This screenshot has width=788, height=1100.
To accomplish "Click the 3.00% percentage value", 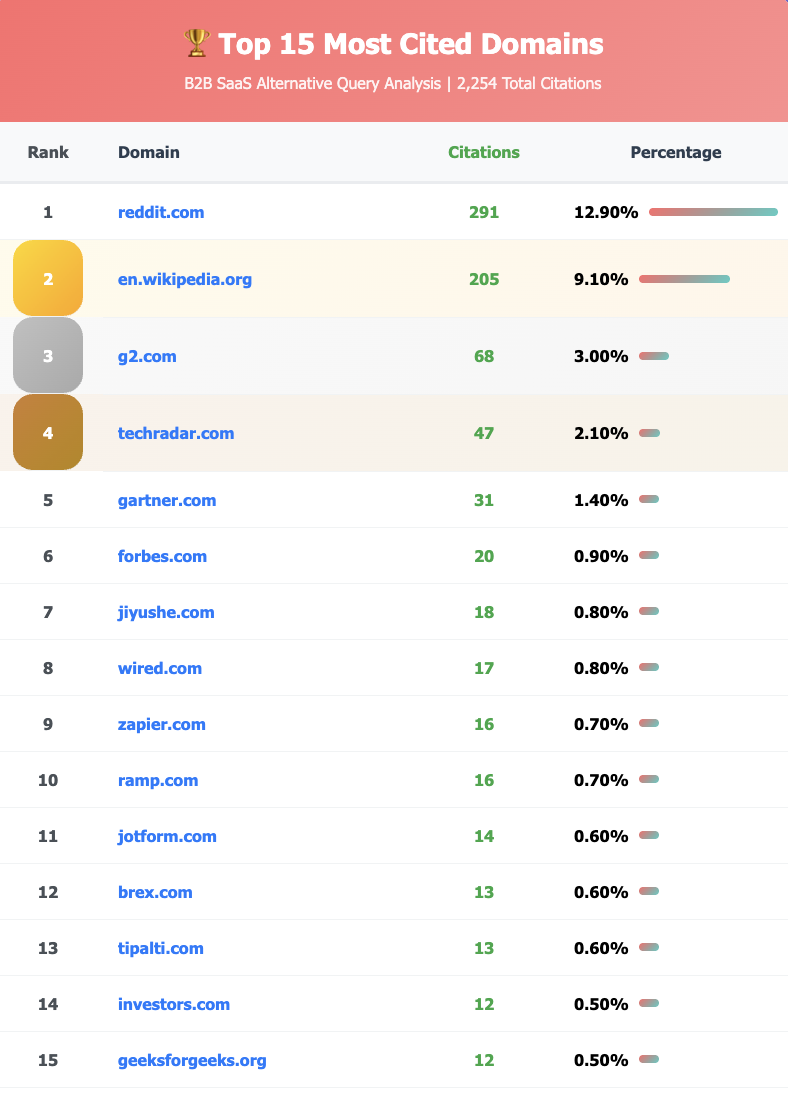I will point(601,356).
